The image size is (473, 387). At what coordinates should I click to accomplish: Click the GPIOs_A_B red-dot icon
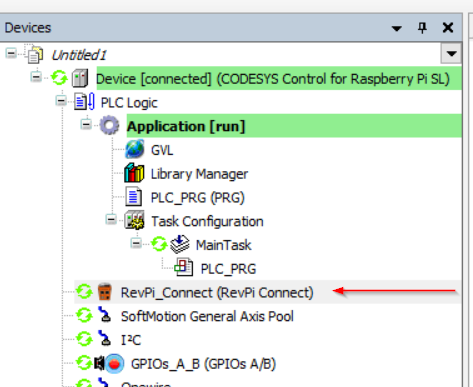coord(114,363)
